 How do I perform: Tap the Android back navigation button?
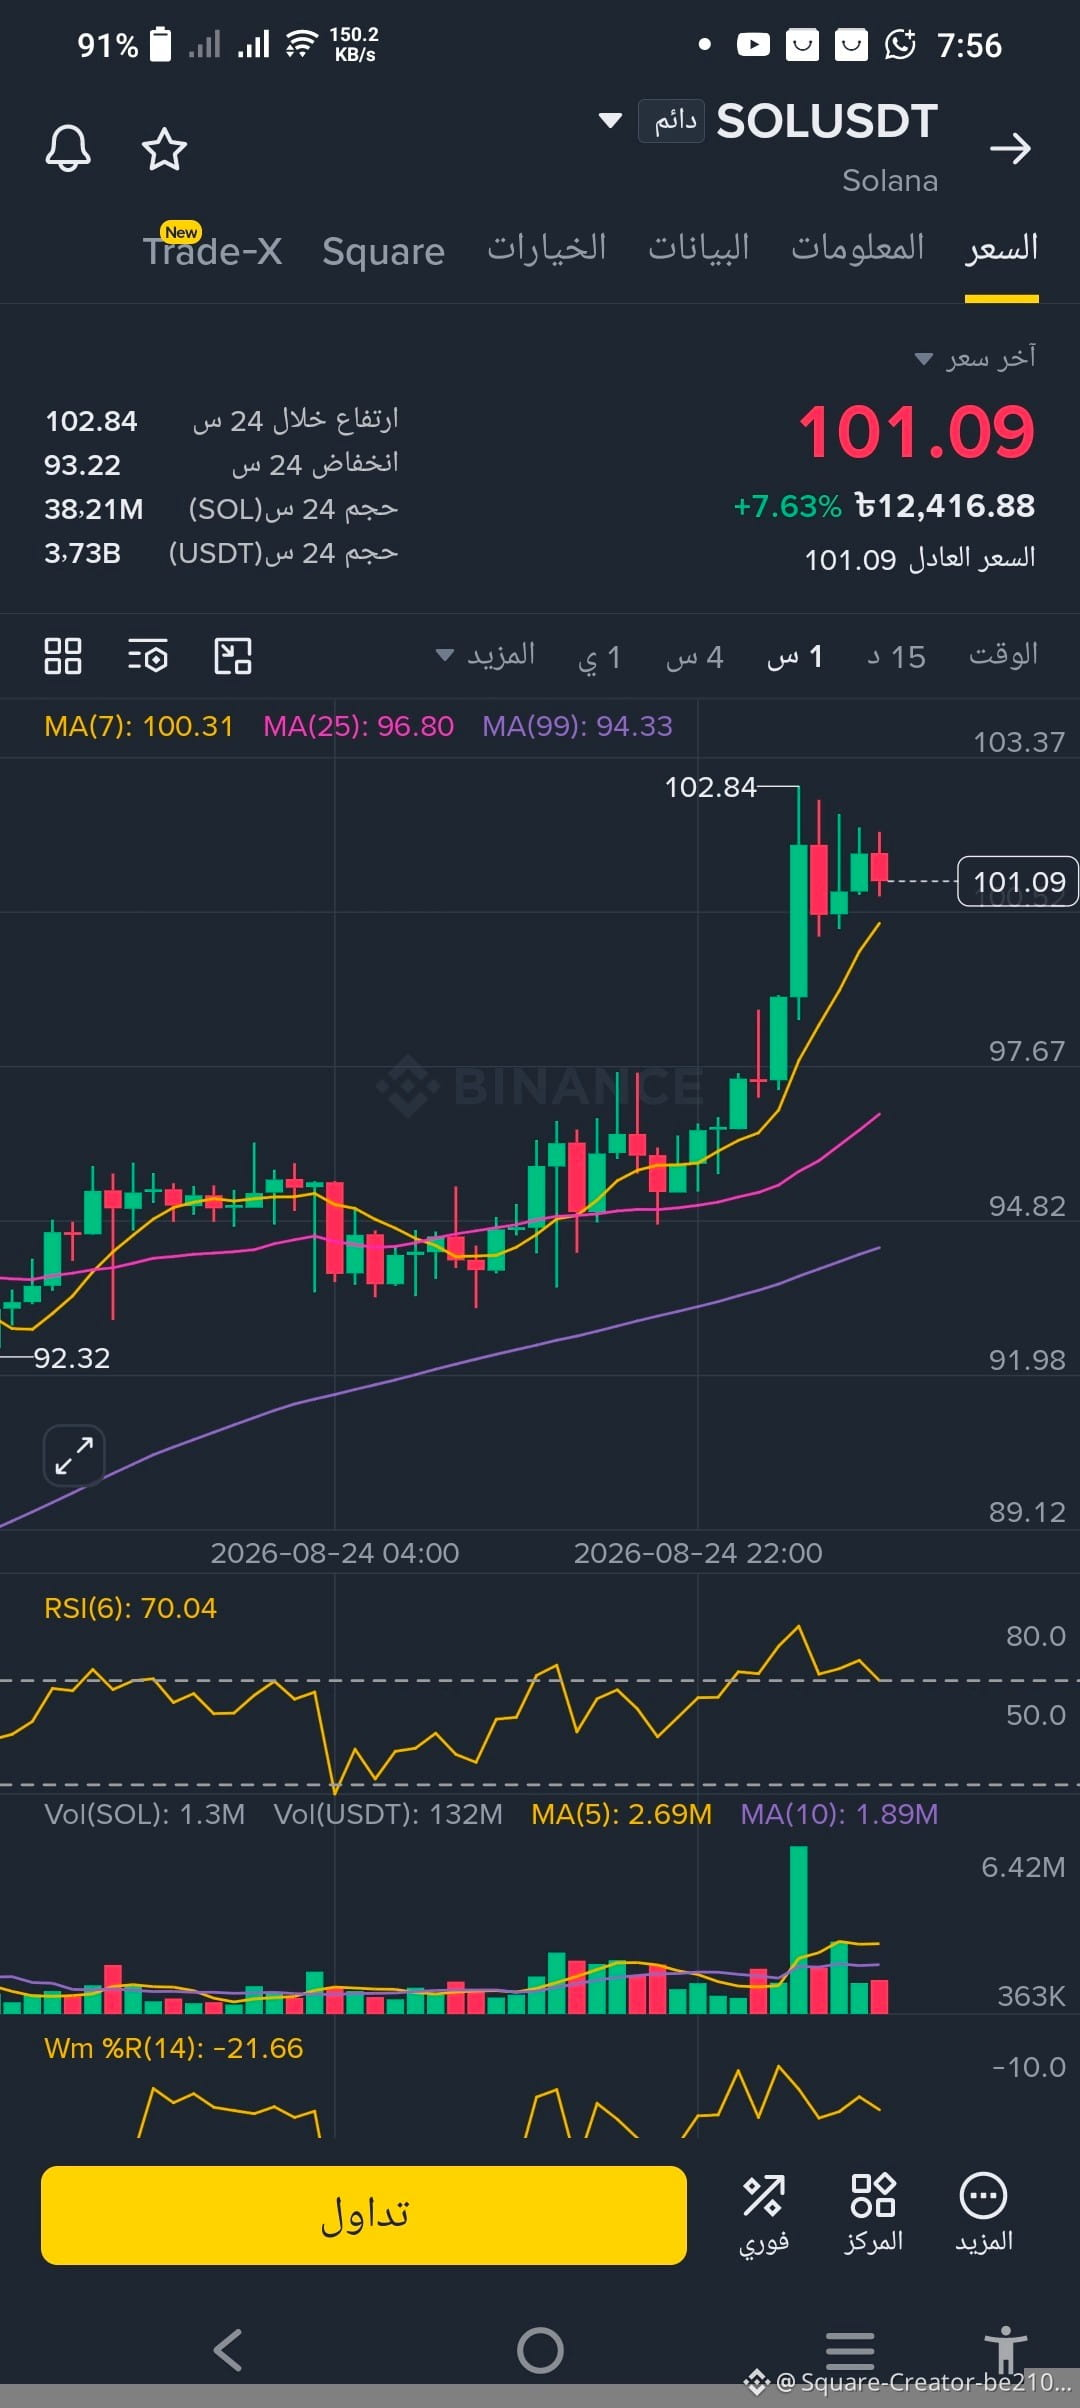pos(228,2350)
